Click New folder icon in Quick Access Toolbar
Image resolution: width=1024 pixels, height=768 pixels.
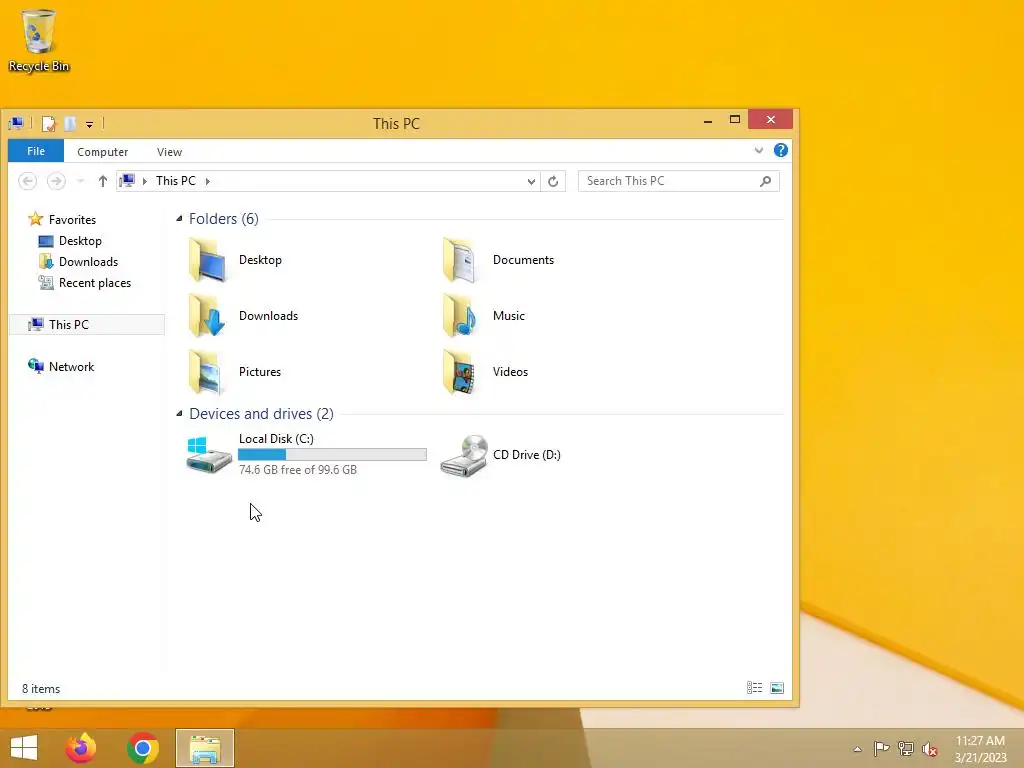point(70,123)
